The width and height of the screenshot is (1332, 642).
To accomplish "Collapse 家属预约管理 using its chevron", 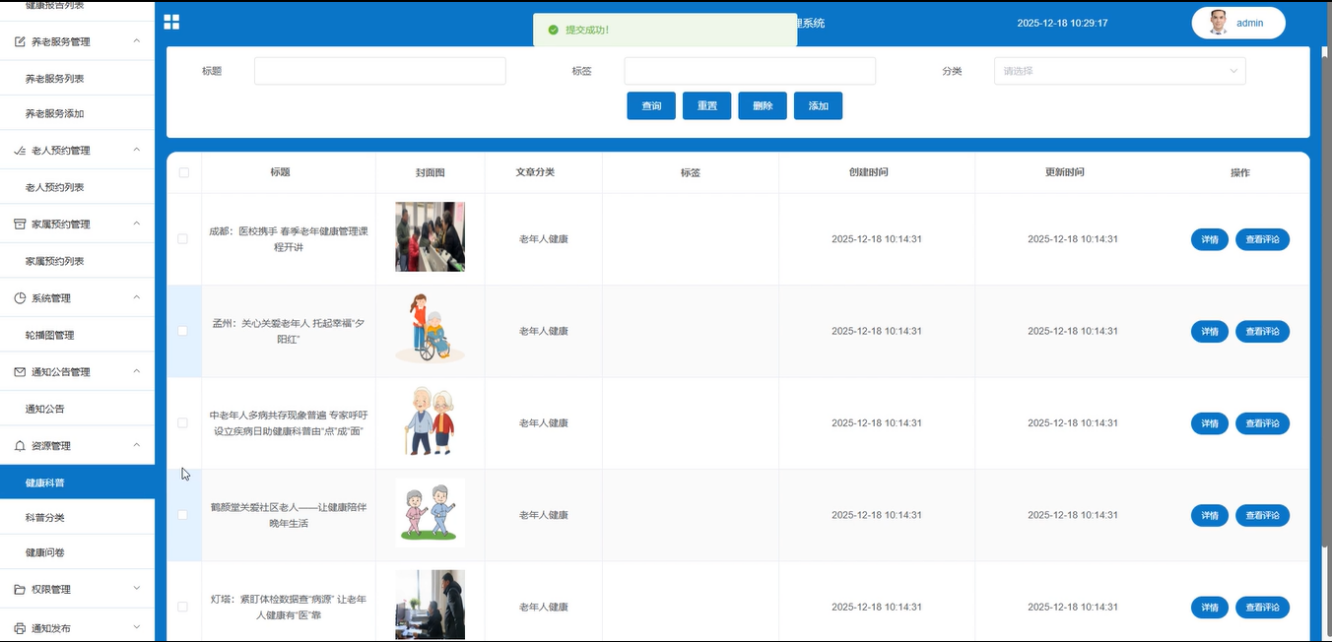I will click(137, 224).
